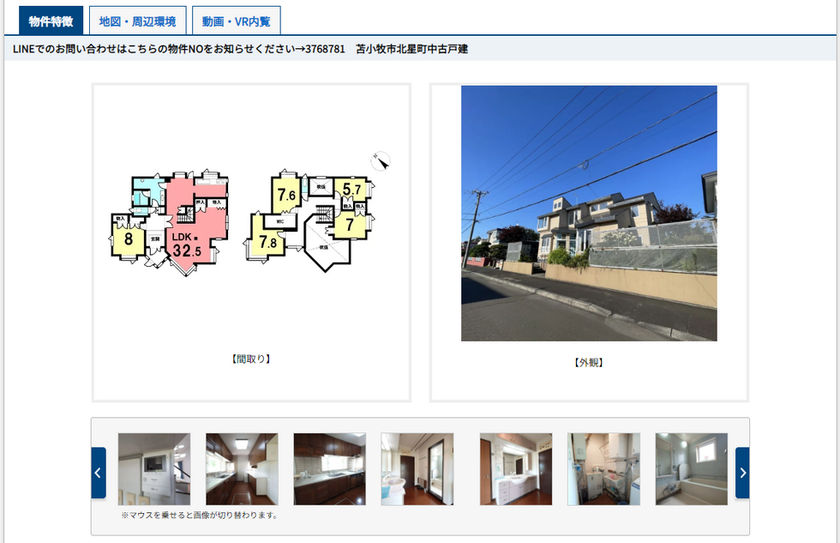Open the large exterior house photo
This screenshot has width=840, height=543.
click(588, 213)
